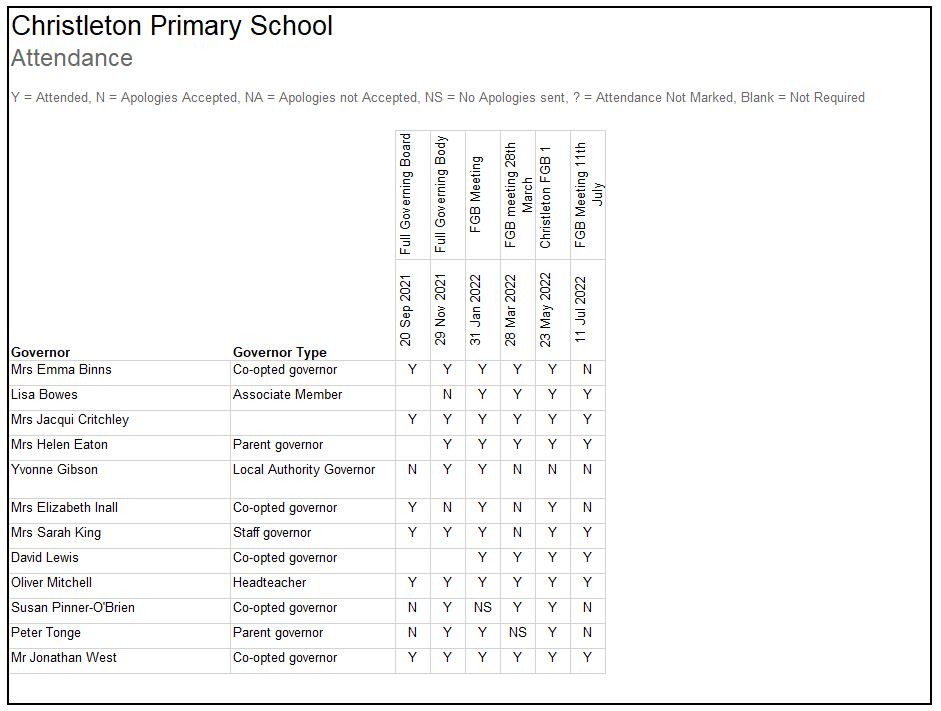Click the Attendance heading
The image size is (941, 711).
coord(72,59)
